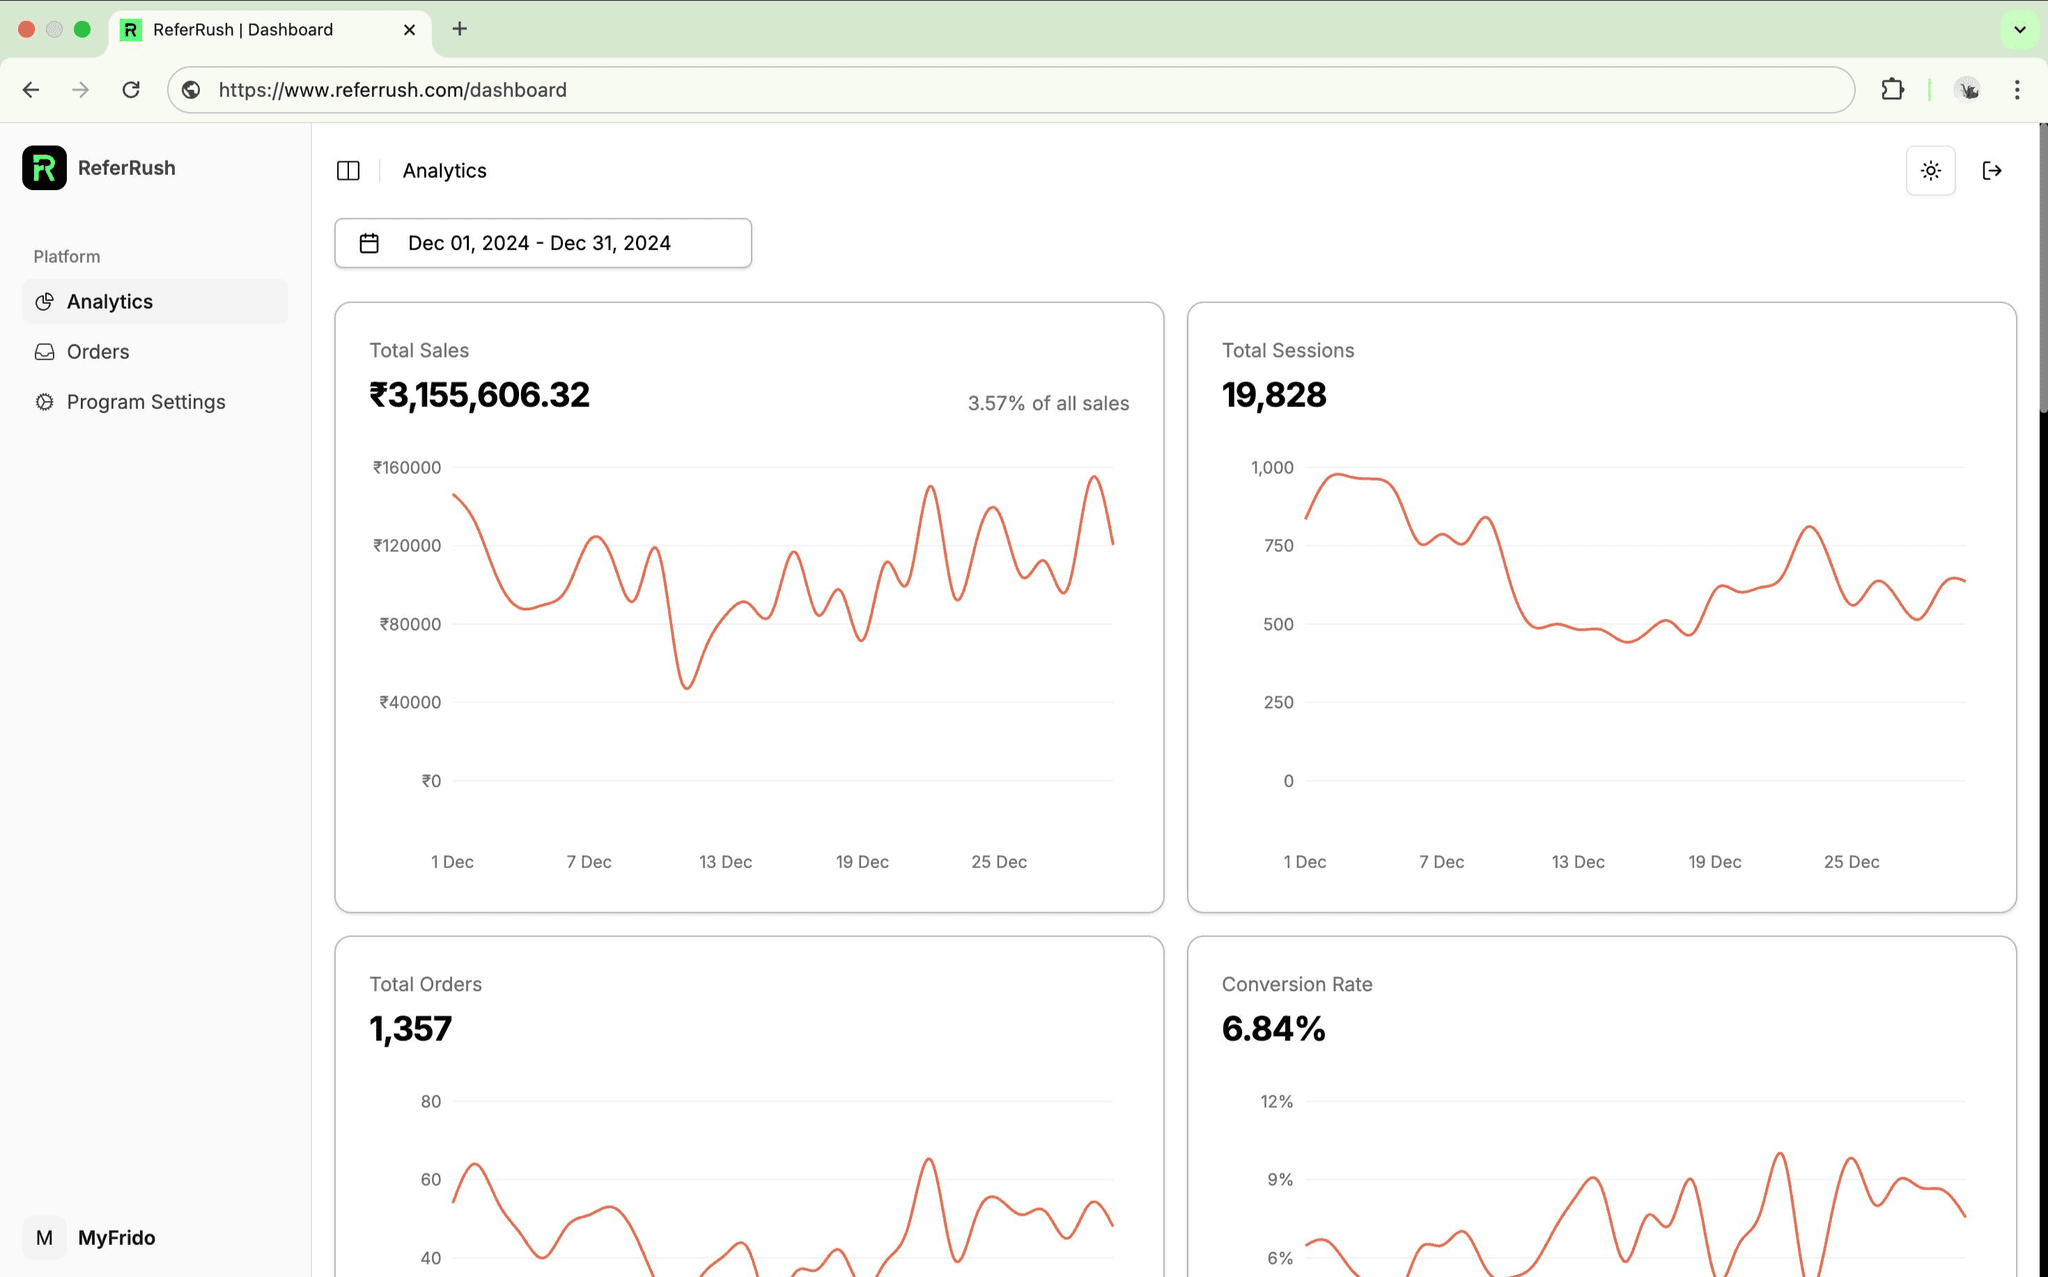This screenshot has width=2048, height=1277.
Task: Click the browser profile avatar
Action: tap(1968, 90)
